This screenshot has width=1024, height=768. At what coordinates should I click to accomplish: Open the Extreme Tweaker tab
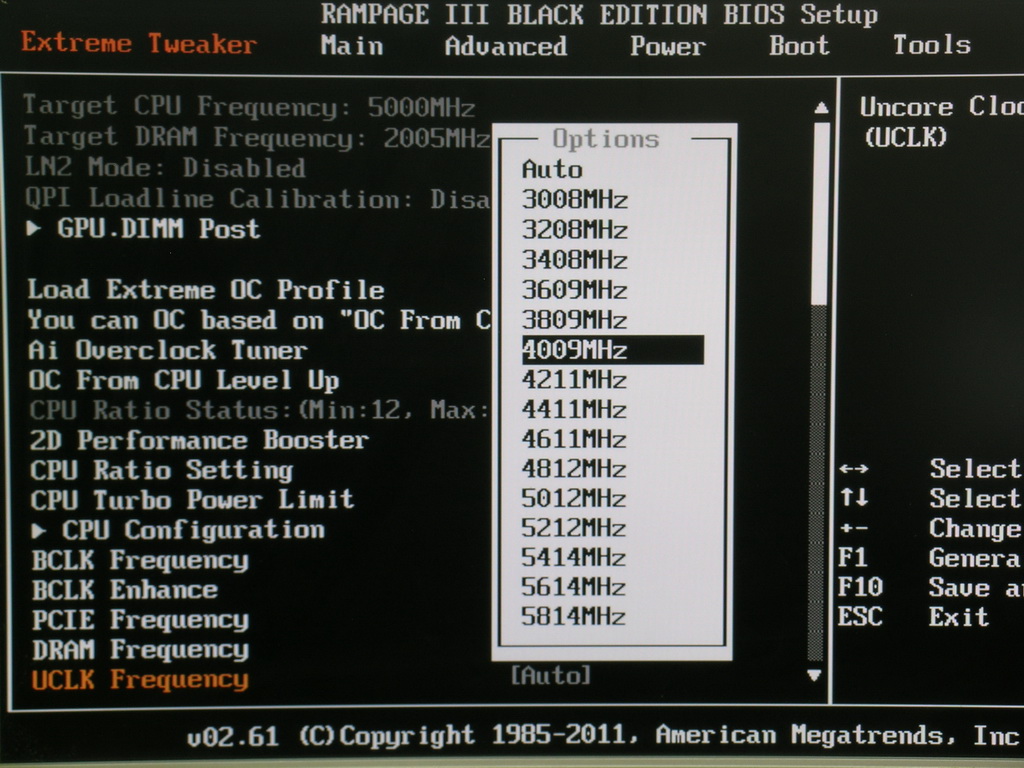[x=139, y=44]
